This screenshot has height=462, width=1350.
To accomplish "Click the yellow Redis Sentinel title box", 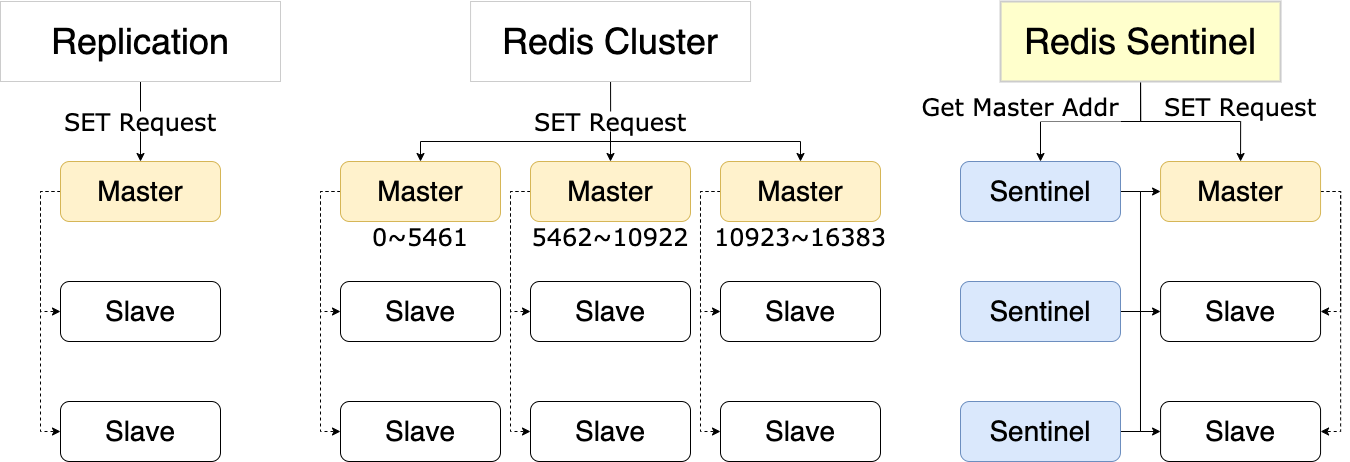I will 1140,42.
